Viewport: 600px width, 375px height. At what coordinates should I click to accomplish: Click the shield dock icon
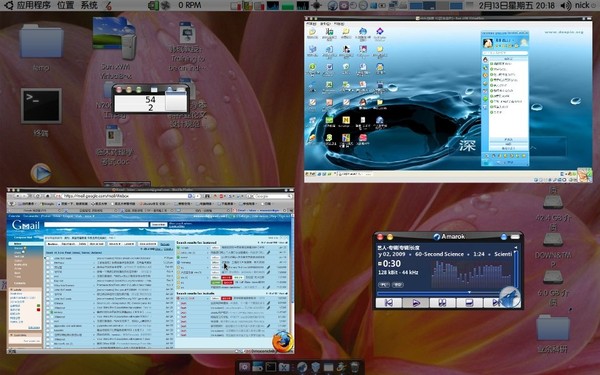click(x=315, y=367)
